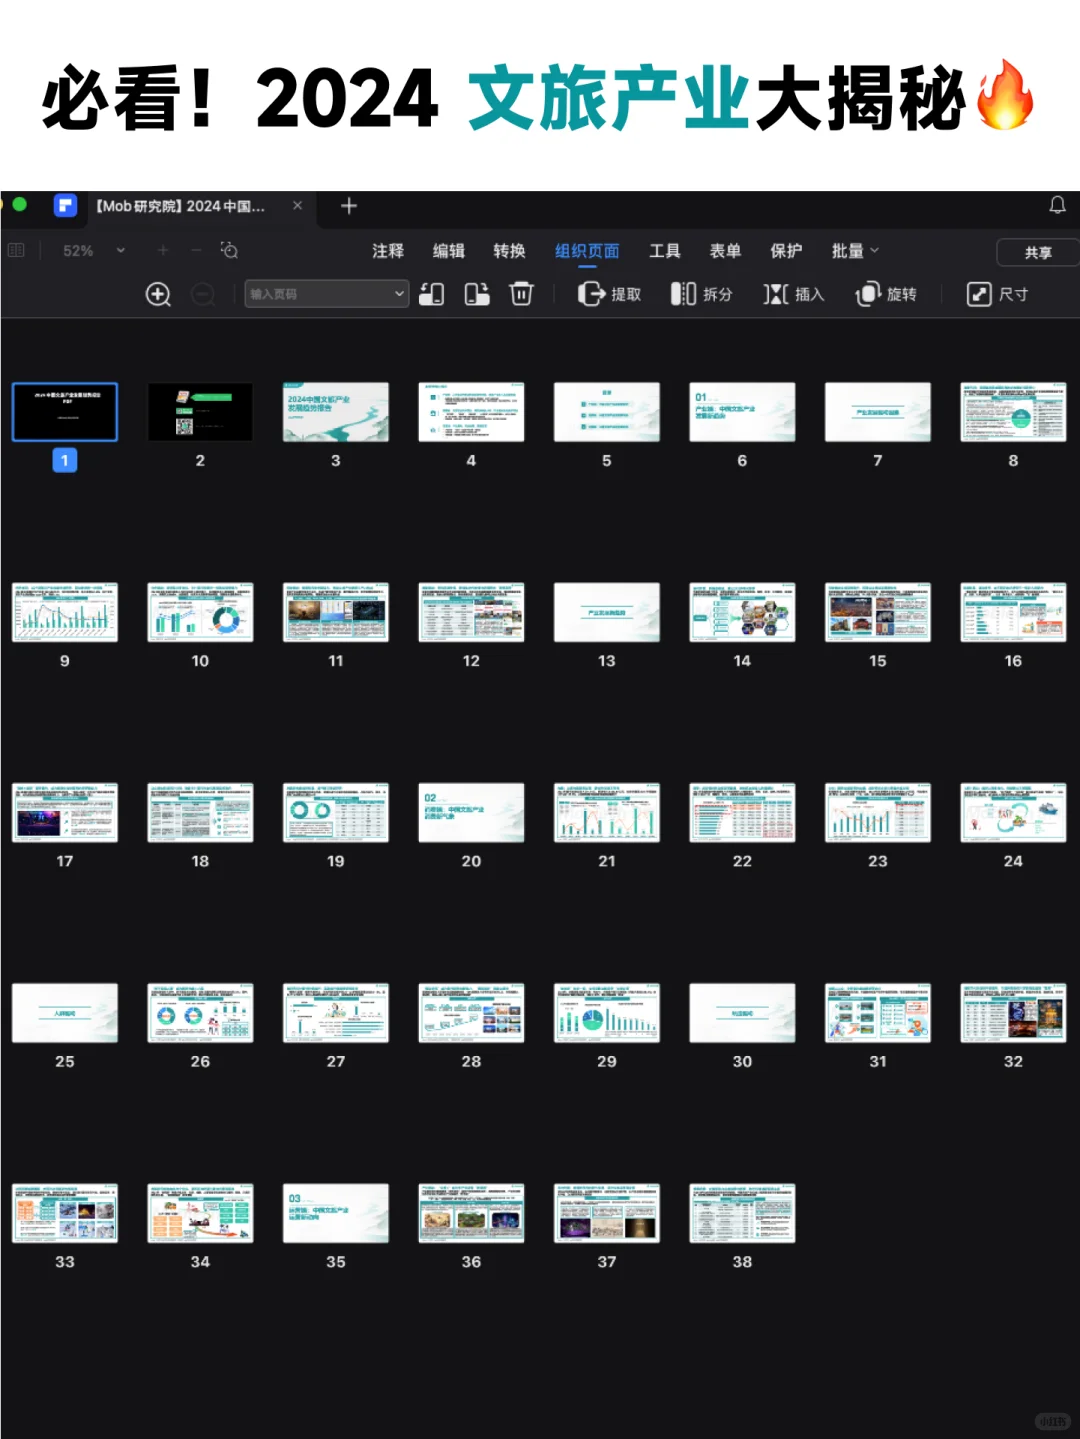The image size is (1080, 1439).
Task: Select page 5 contents thumbnail
Action: (x=607, y=411)
